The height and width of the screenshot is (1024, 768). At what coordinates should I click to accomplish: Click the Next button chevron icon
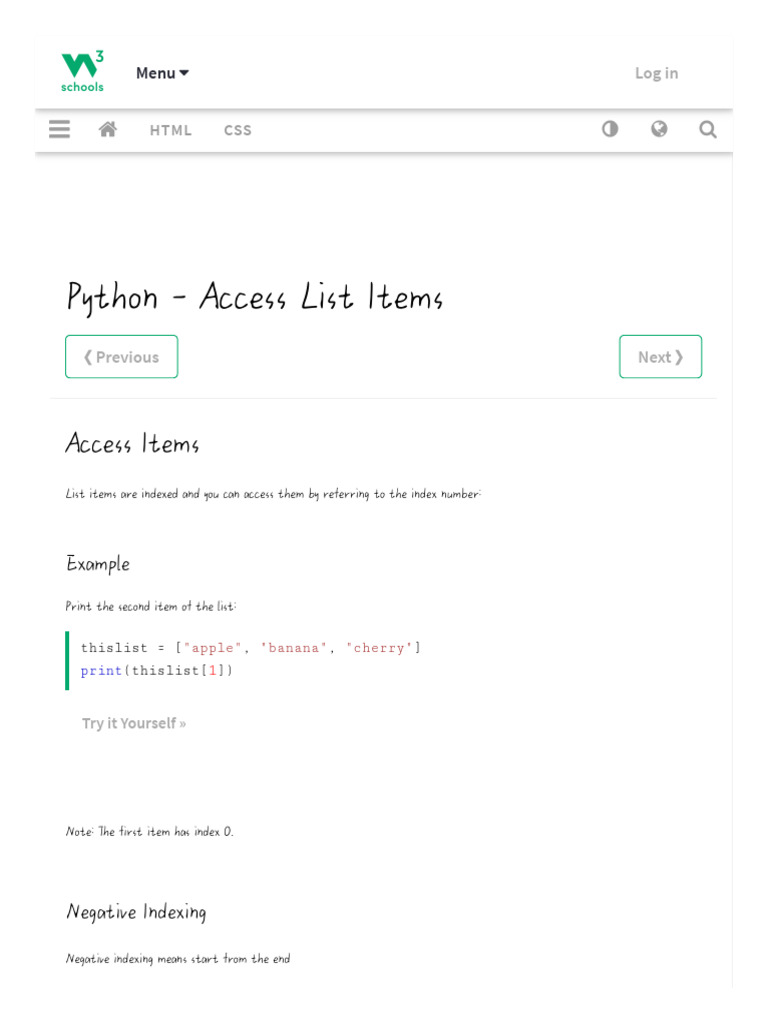(x=679, y=357)
